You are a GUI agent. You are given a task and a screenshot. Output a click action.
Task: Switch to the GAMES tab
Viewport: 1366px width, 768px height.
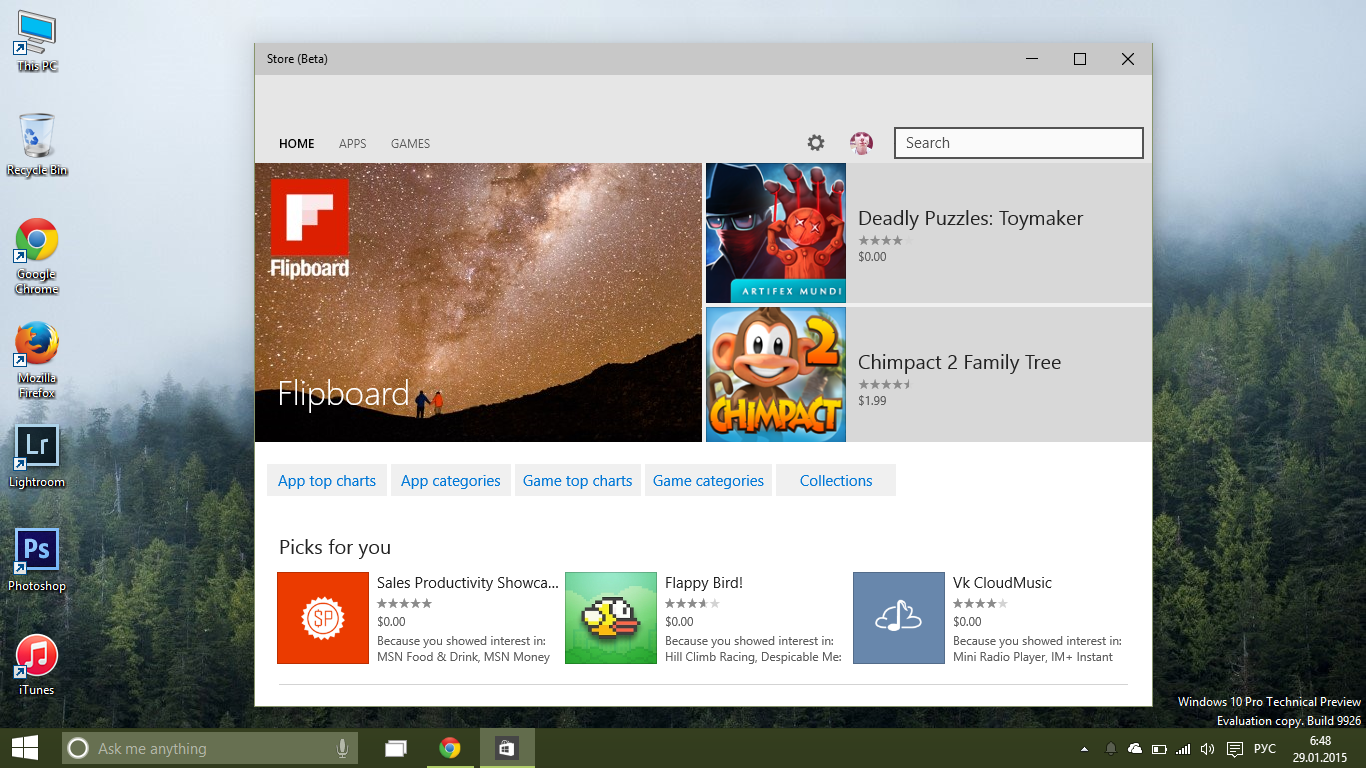[410, 144]
